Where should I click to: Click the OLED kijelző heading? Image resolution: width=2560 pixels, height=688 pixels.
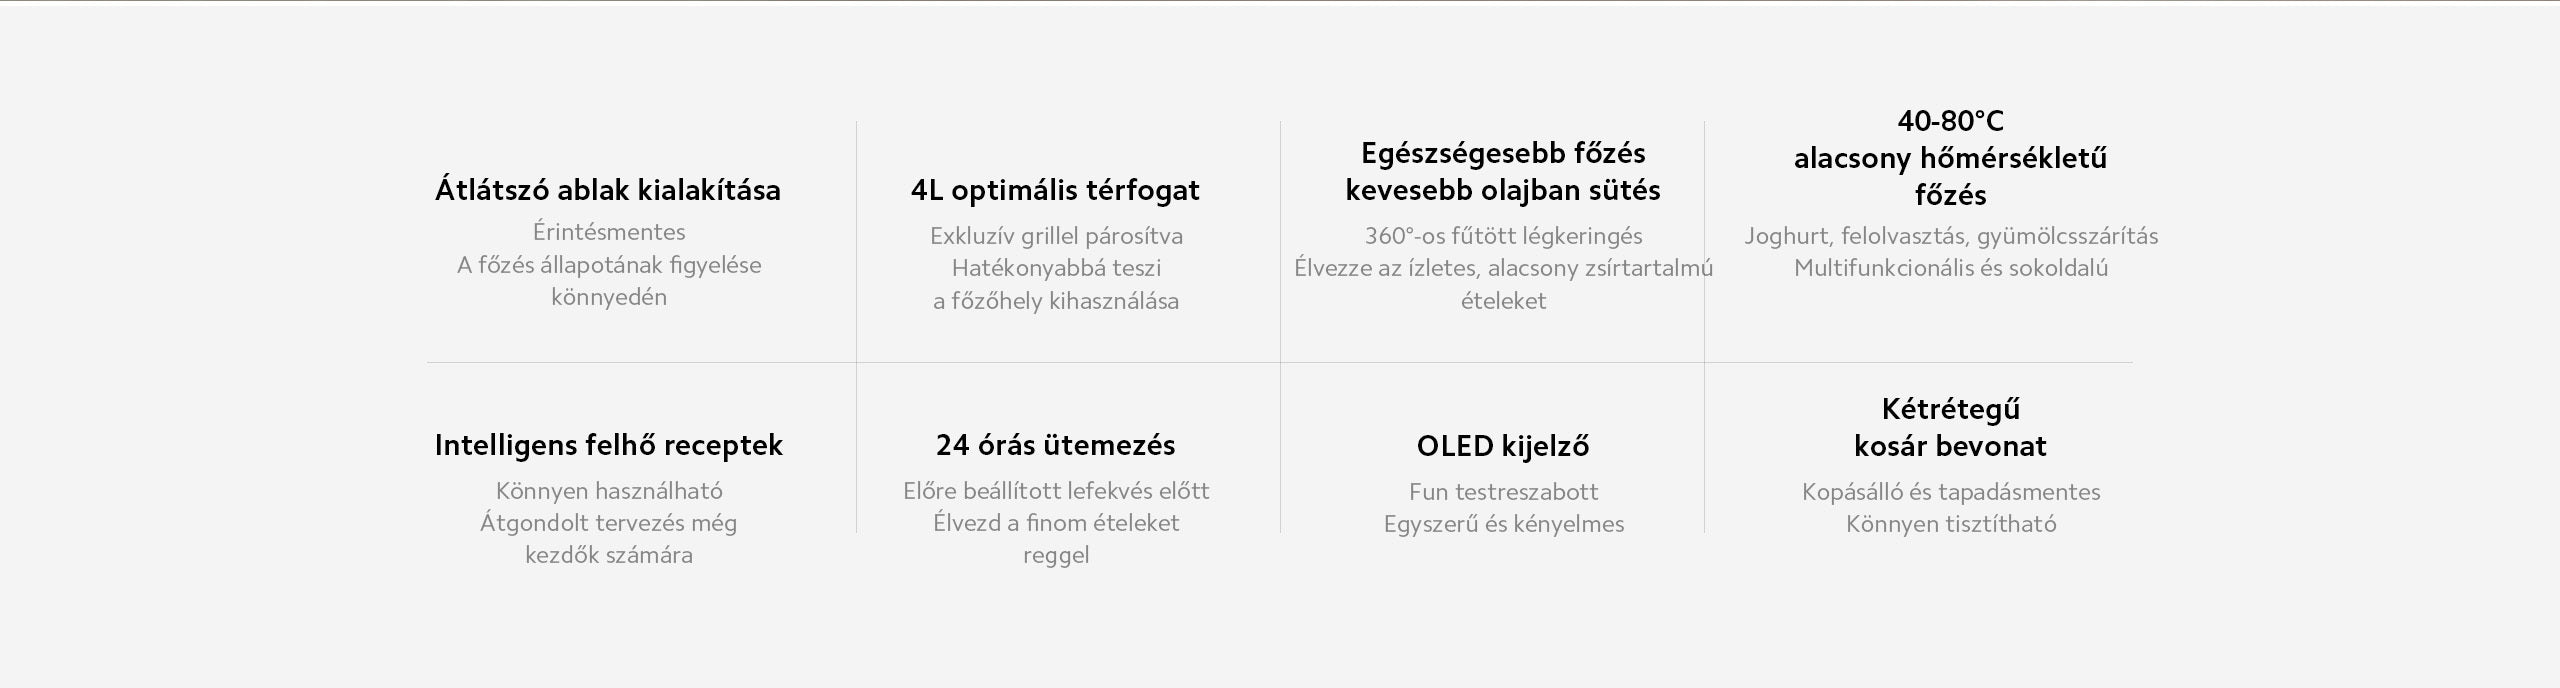1503,446
